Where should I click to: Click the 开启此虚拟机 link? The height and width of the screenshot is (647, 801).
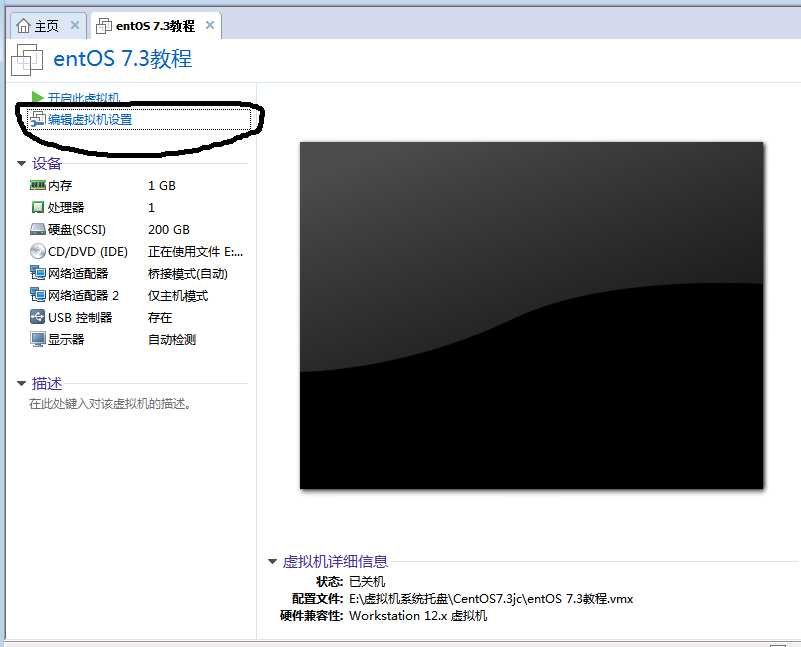(84, 98)
